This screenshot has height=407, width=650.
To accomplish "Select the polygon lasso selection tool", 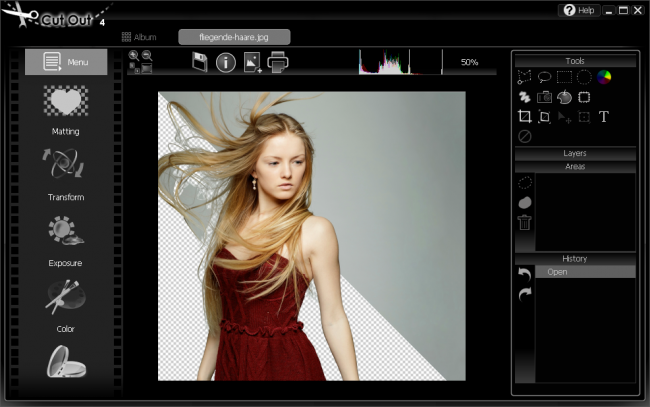I will click(x=525, y=77).
